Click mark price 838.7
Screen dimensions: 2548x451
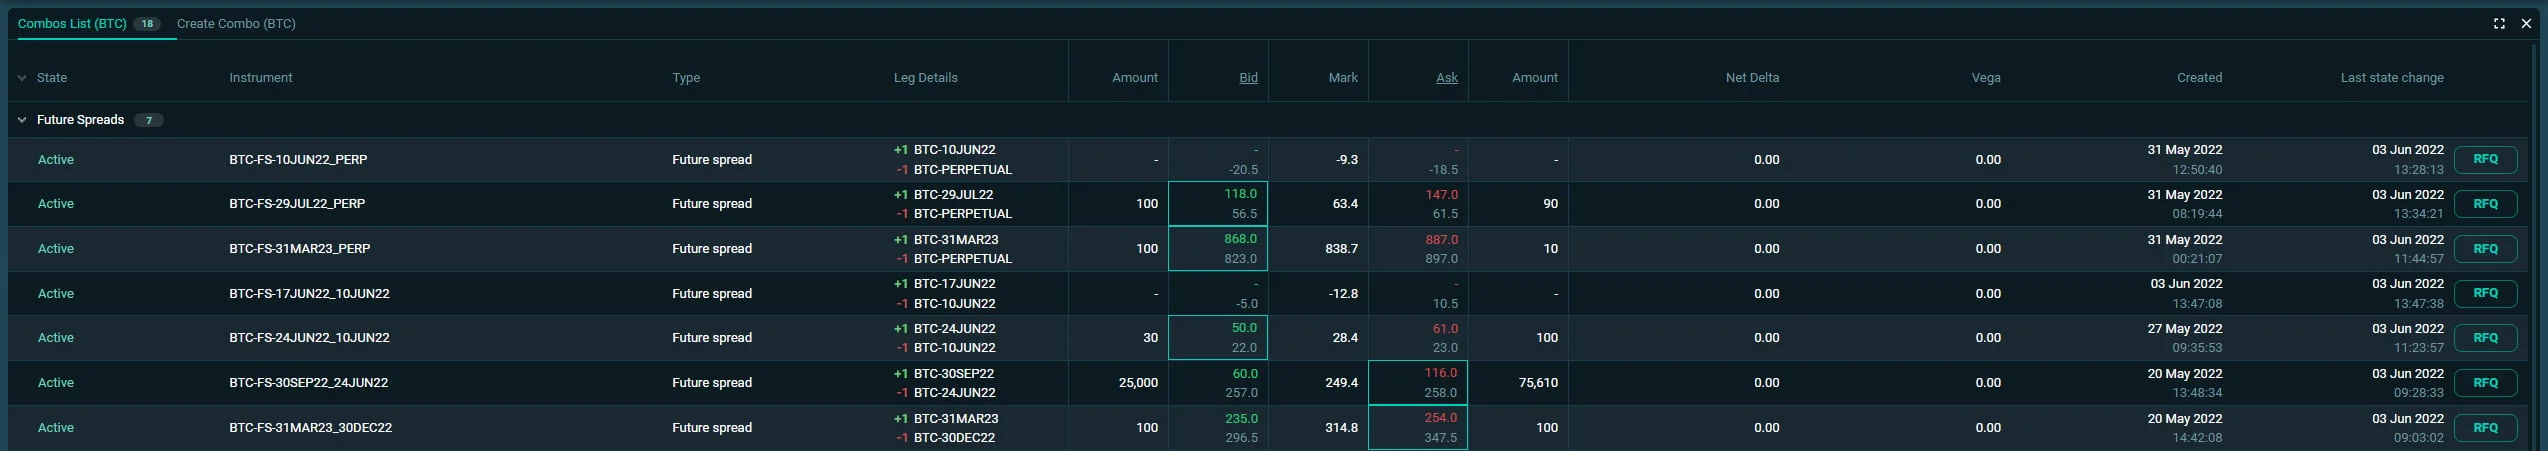click(1341, 249)
